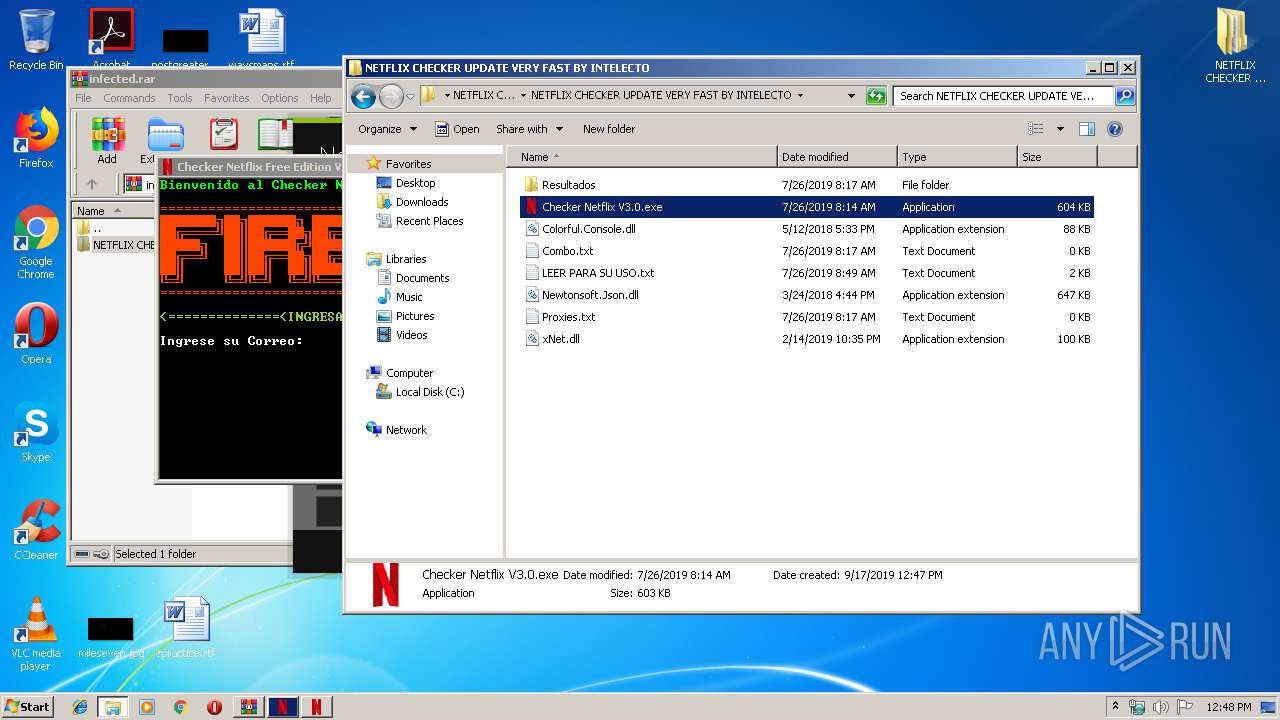Screen dimensions: 1280x720
Task: Launch VLC media player shortcut
Action: coord(36,634)
